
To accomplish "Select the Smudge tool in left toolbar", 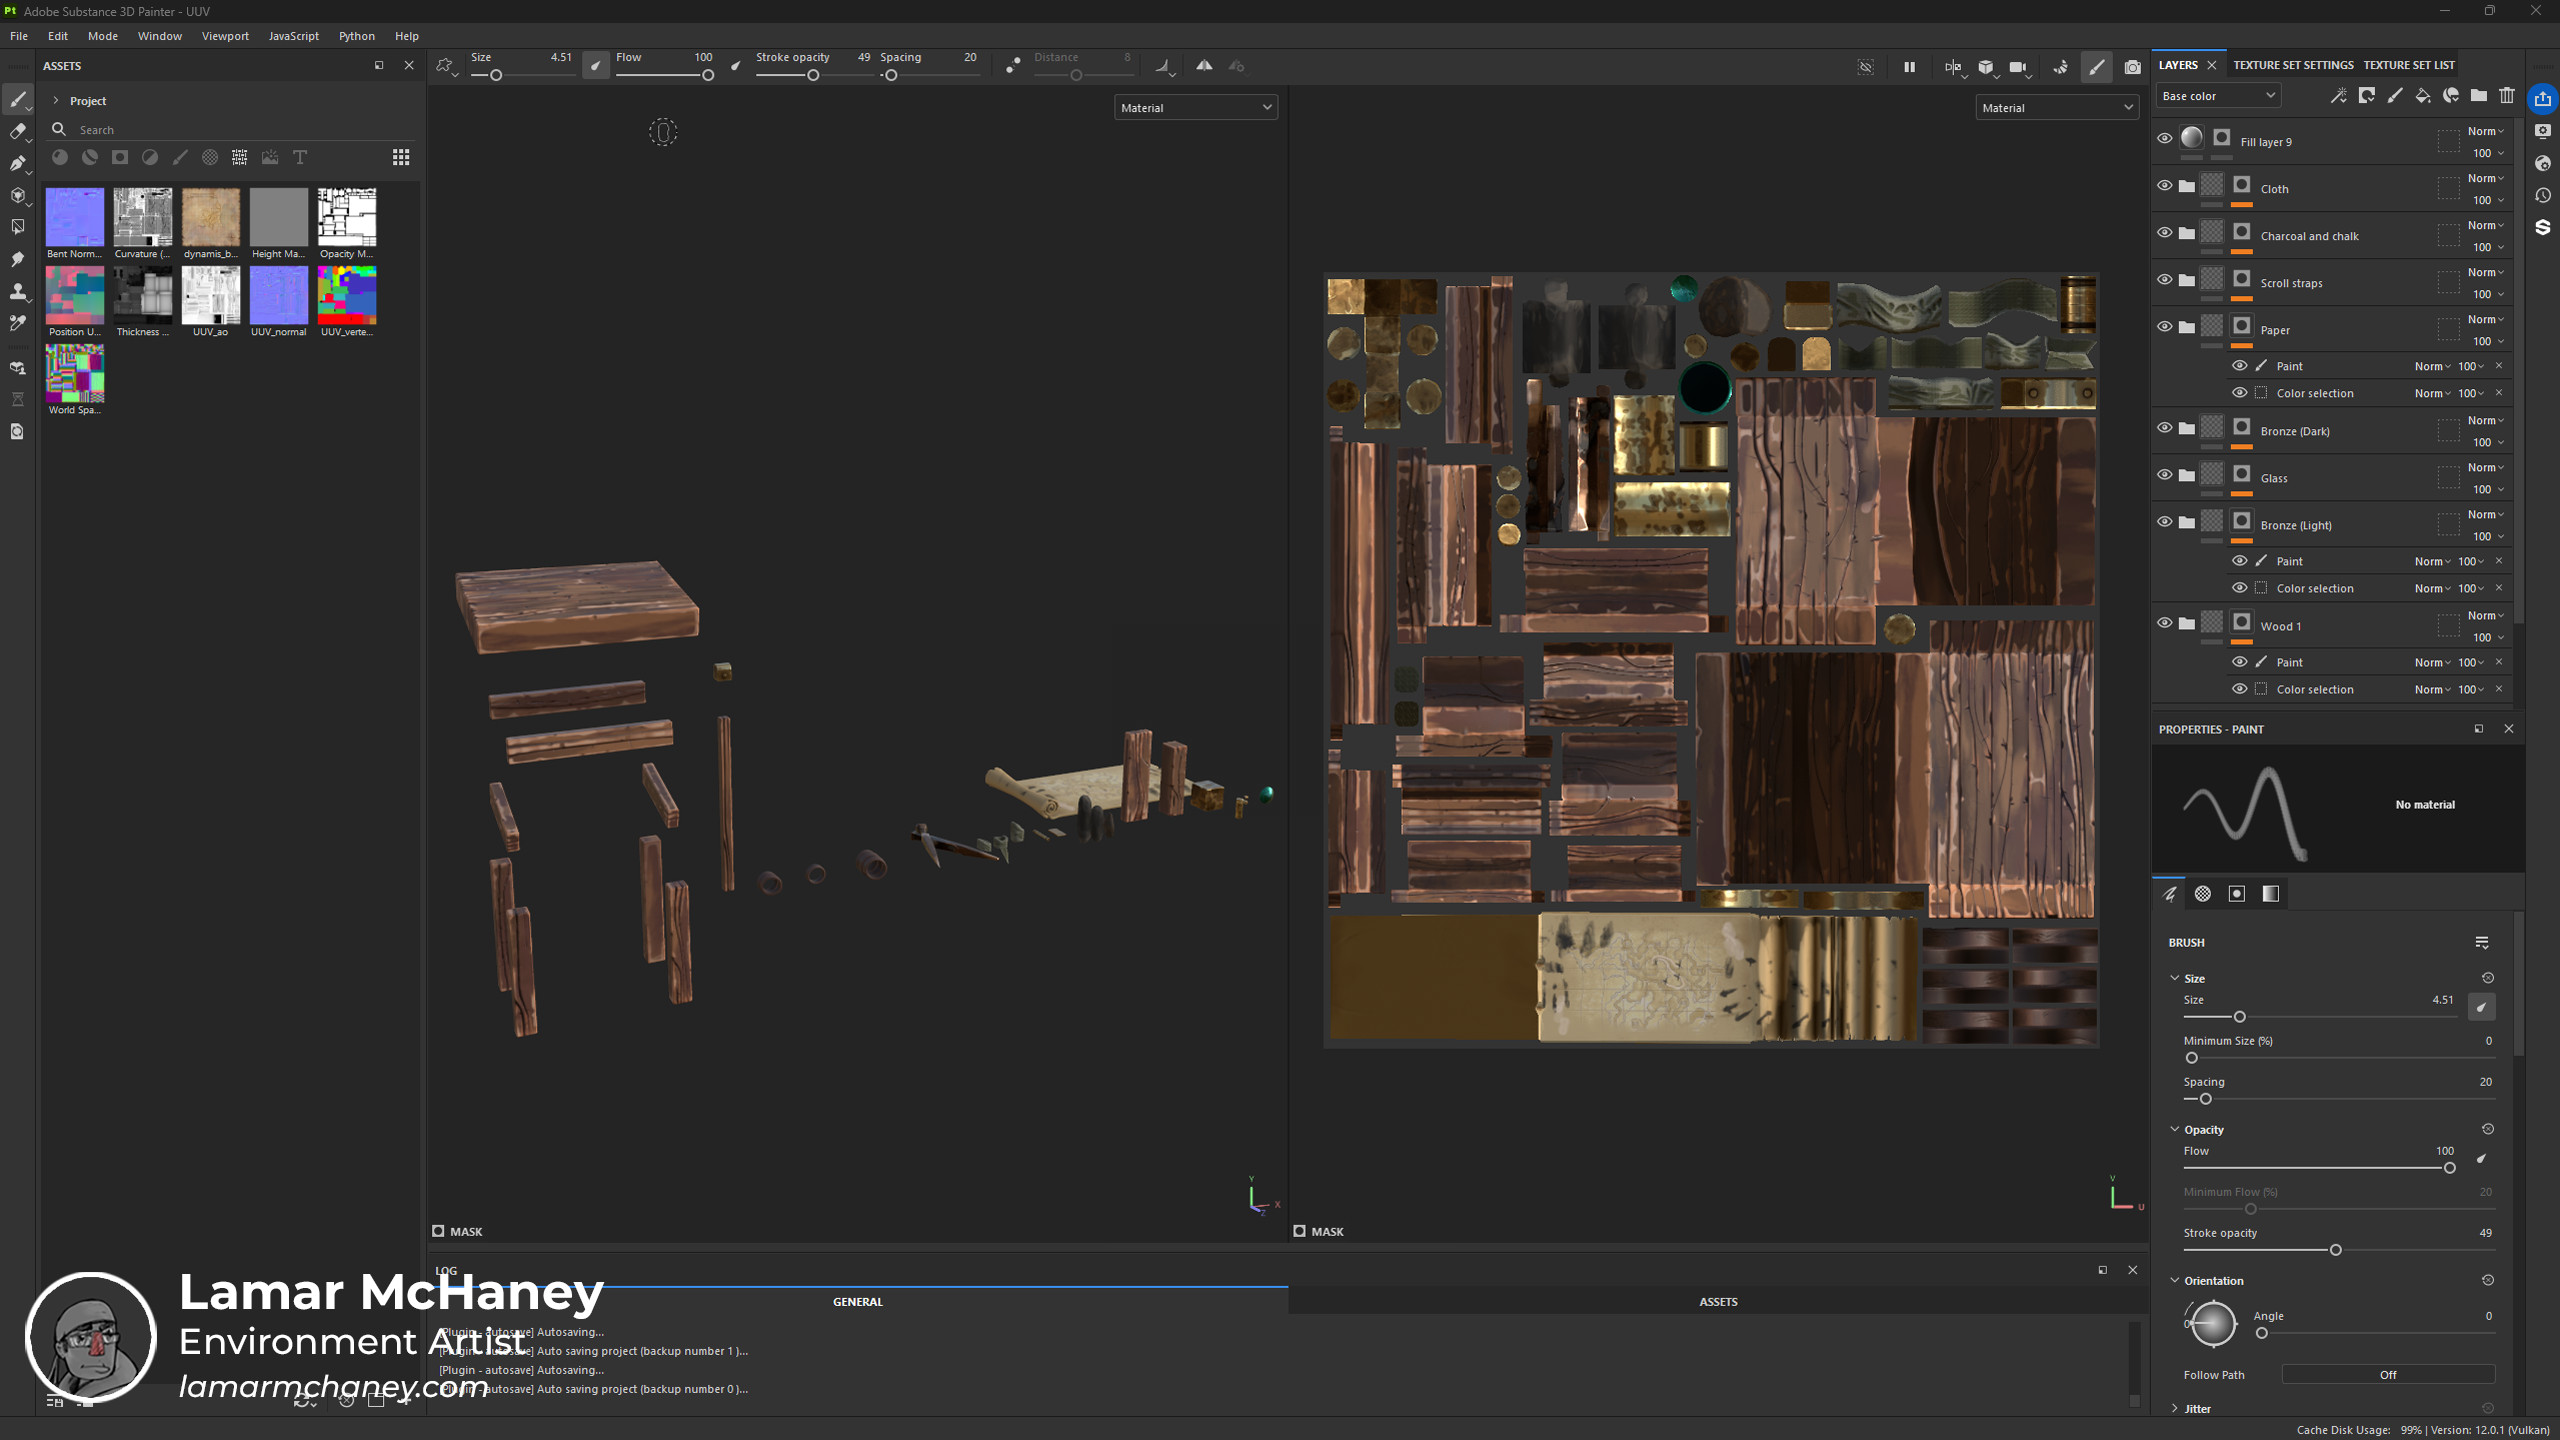I will pos(18,259).
